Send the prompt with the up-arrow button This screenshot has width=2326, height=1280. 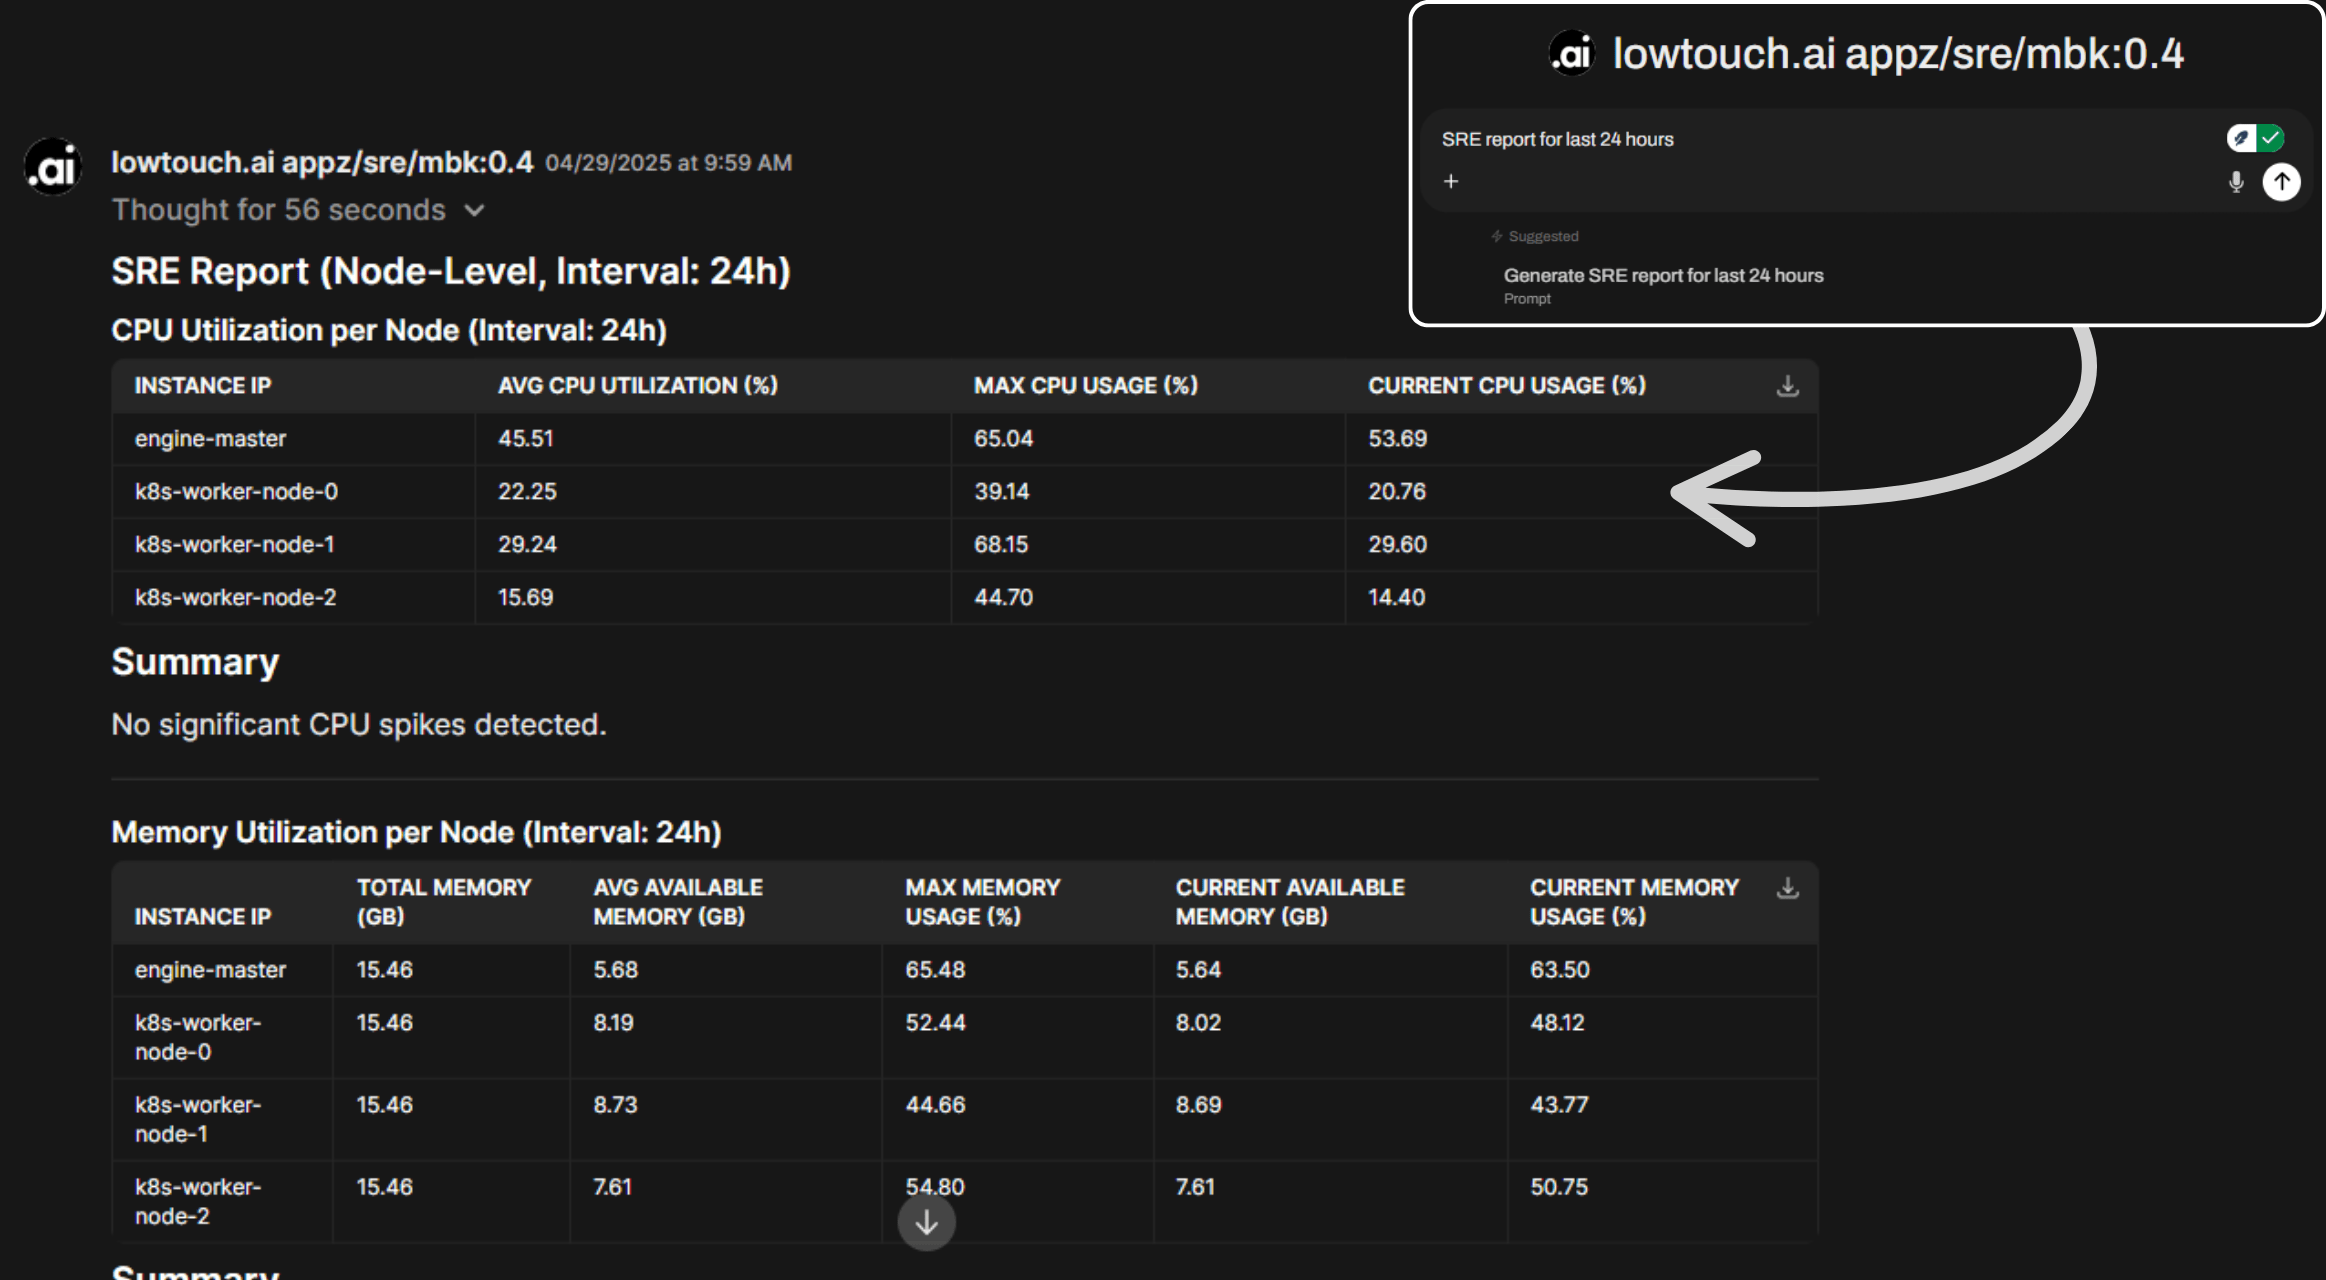(x=2281, y=182)
